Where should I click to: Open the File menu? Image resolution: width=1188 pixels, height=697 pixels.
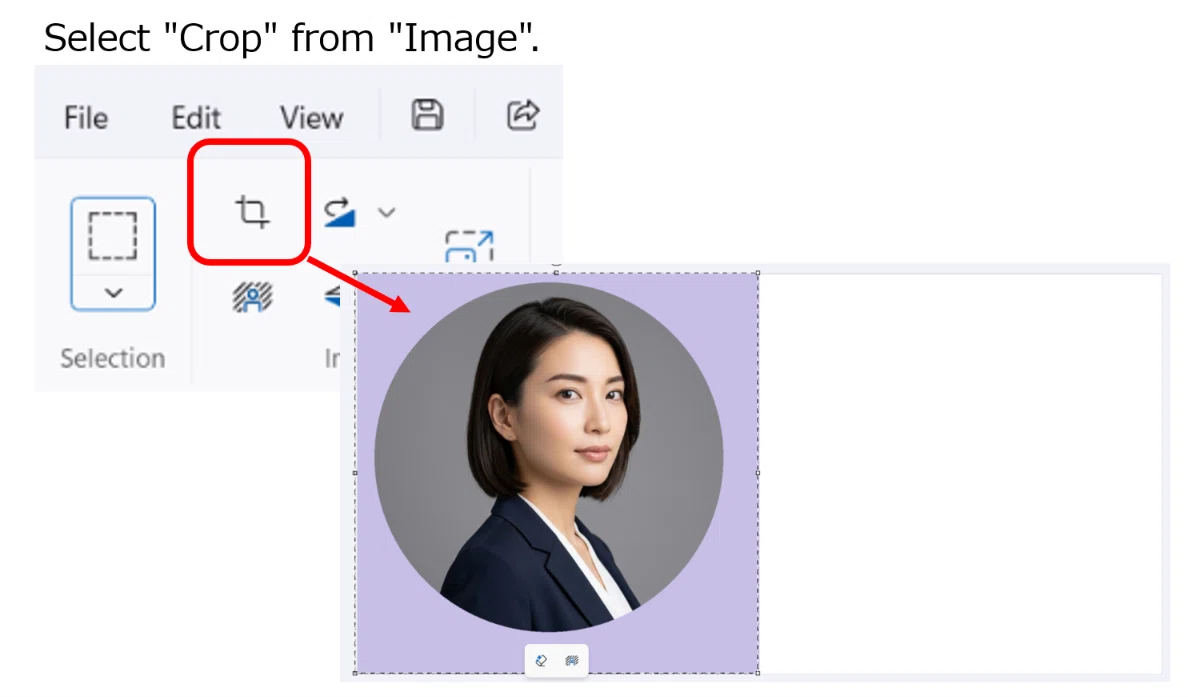[86, 118]
